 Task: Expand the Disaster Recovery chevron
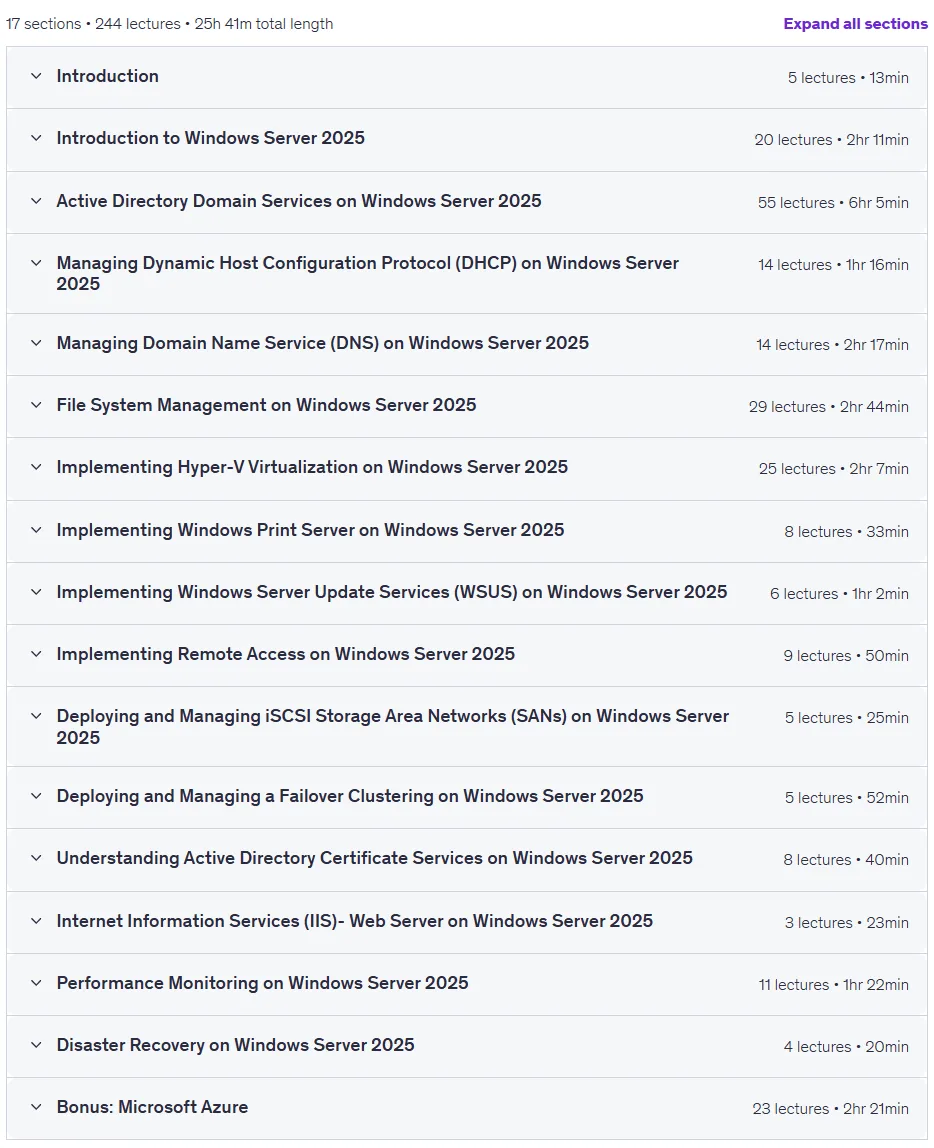(x=36, y=1046)
